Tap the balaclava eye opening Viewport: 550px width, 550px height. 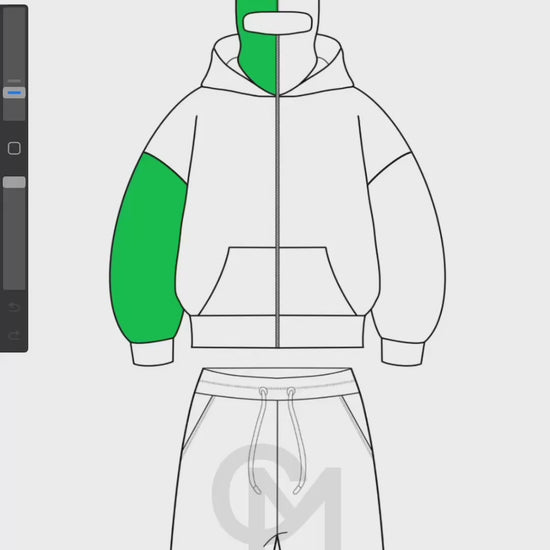[277, 23]
